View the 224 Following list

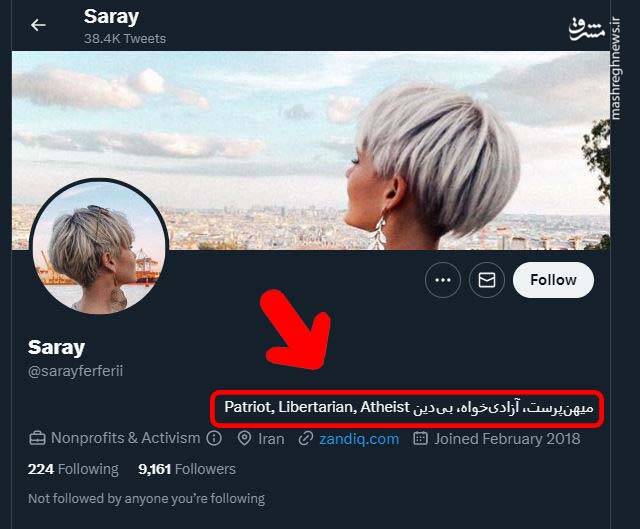pos(73,469)
